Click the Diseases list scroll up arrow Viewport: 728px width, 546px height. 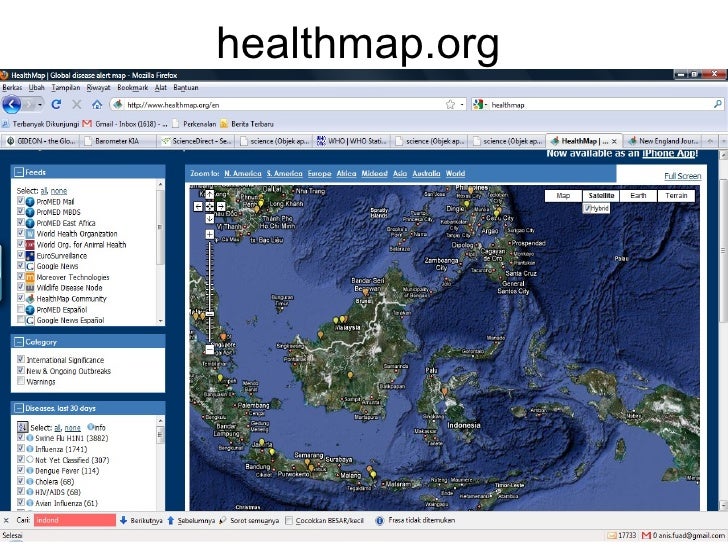tap(161, 421)
